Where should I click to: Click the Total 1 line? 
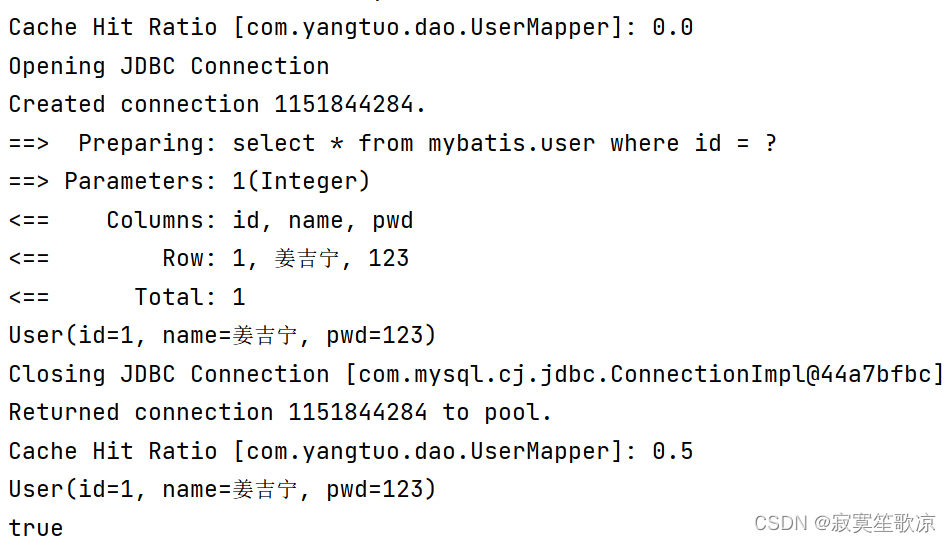[x=127, y=297]
